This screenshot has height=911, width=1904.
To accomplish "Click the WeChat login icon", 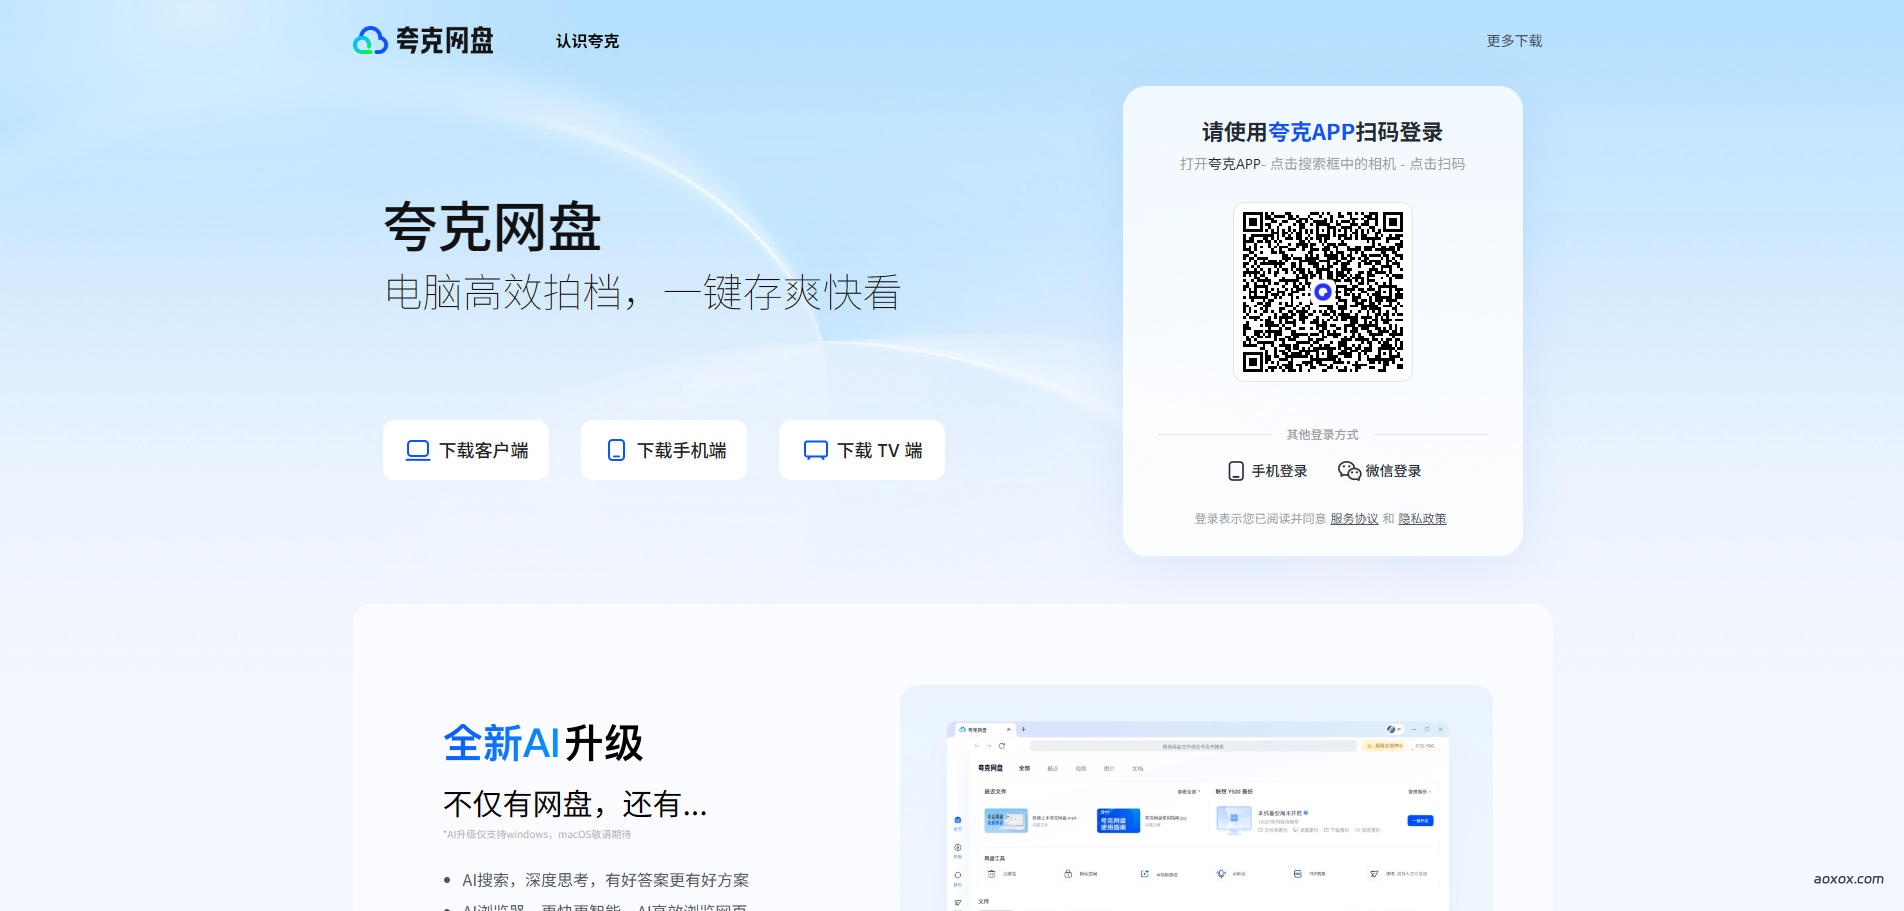I will tap(1347, 471).
